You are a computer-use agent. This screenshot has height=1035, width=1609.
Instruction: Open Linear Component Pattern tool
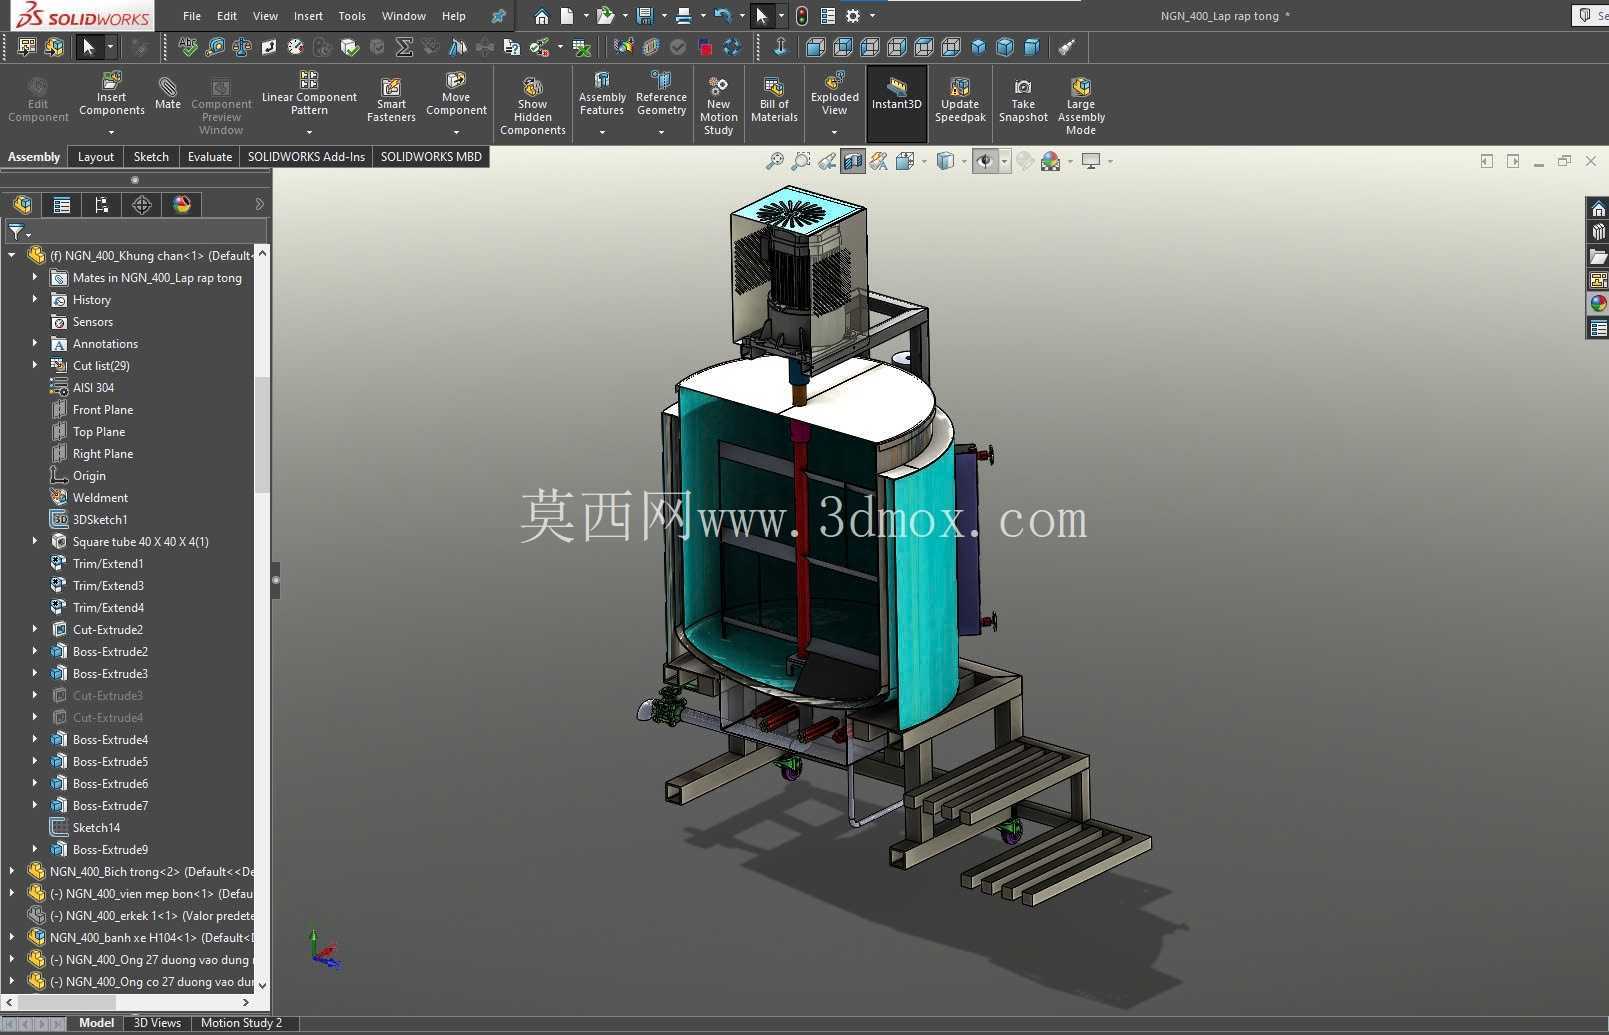click(x=309, y=96)
